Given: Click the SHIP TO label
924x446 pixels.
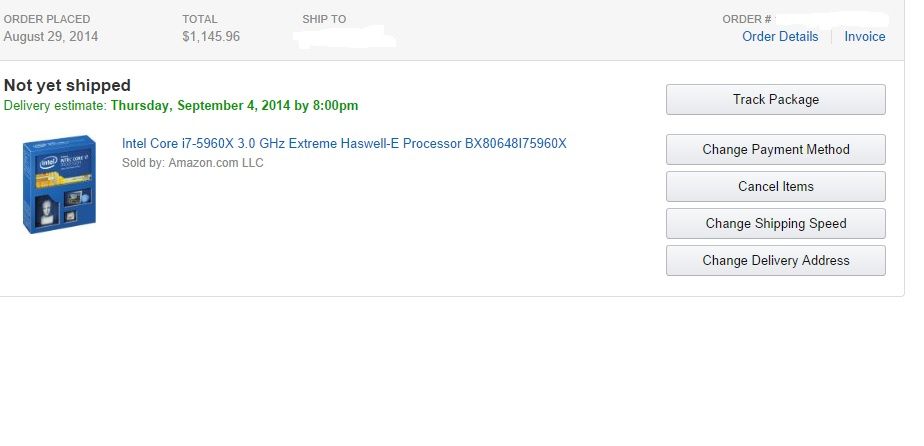Looking at the screenshot, I should point(324,19).
